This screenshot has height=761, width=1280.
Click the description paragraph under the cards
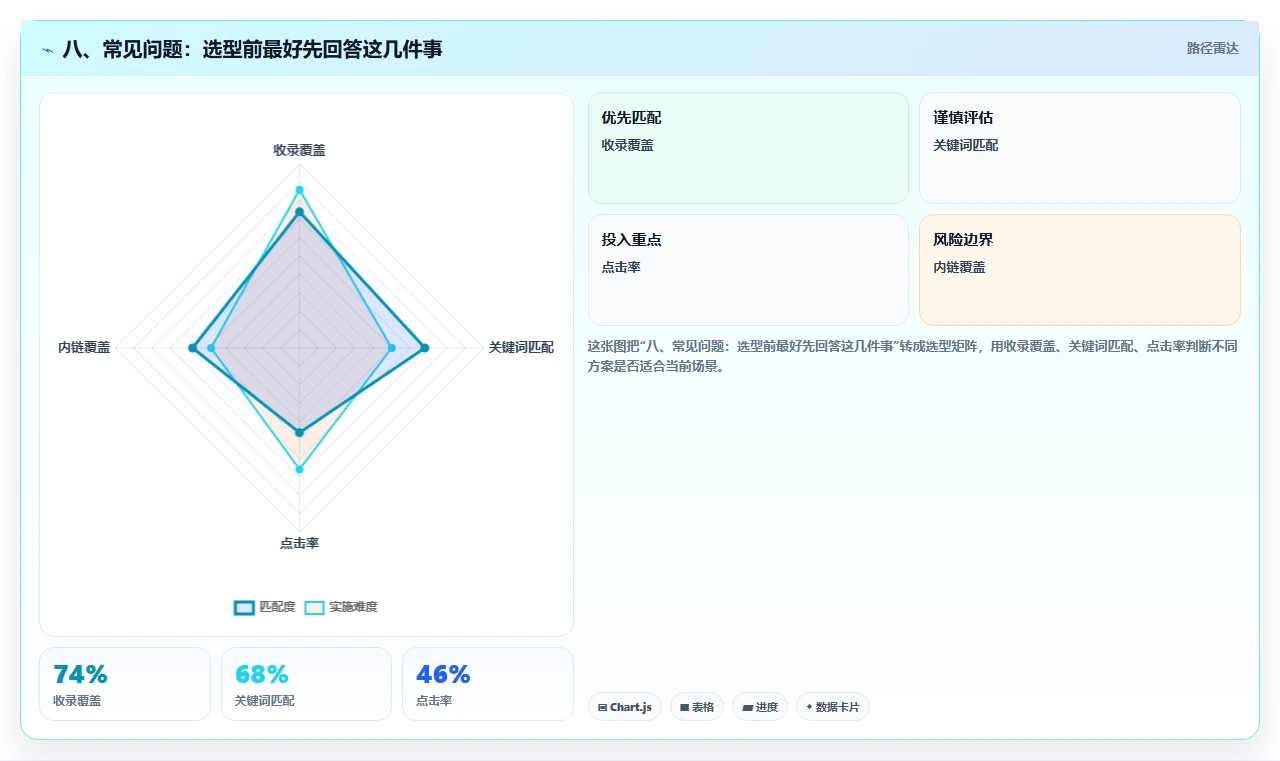tap(913, 356)
